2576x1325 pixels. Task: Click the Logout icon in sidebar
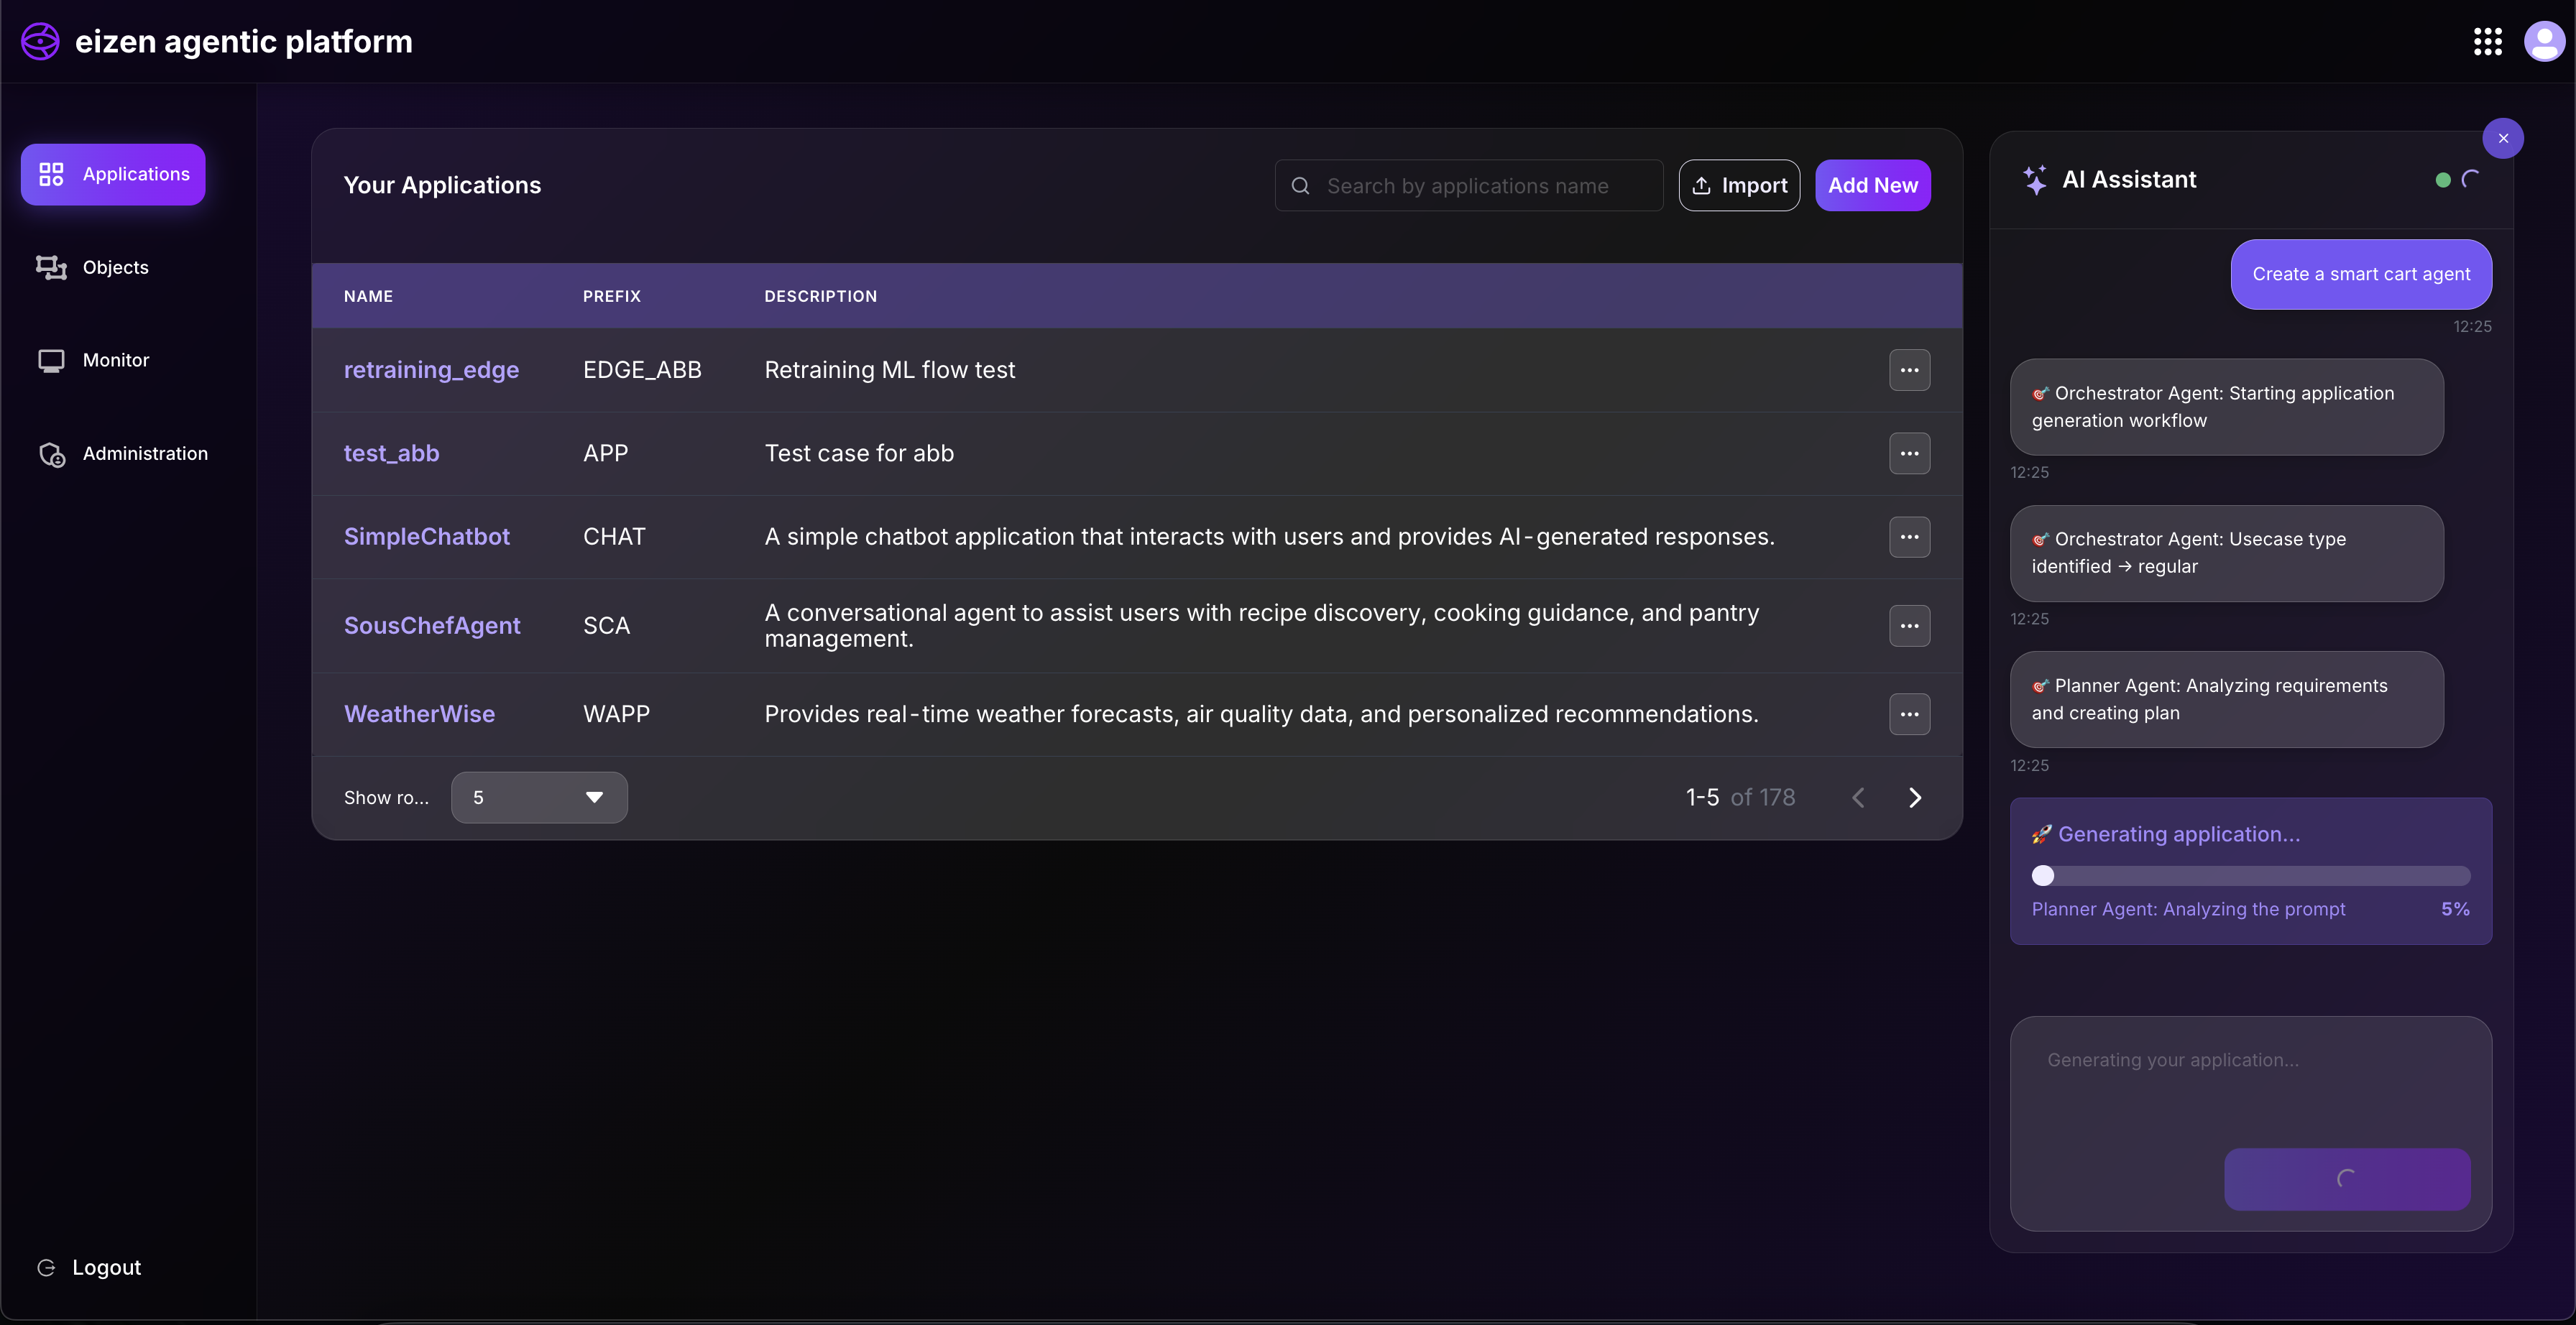coord(46,1267)
